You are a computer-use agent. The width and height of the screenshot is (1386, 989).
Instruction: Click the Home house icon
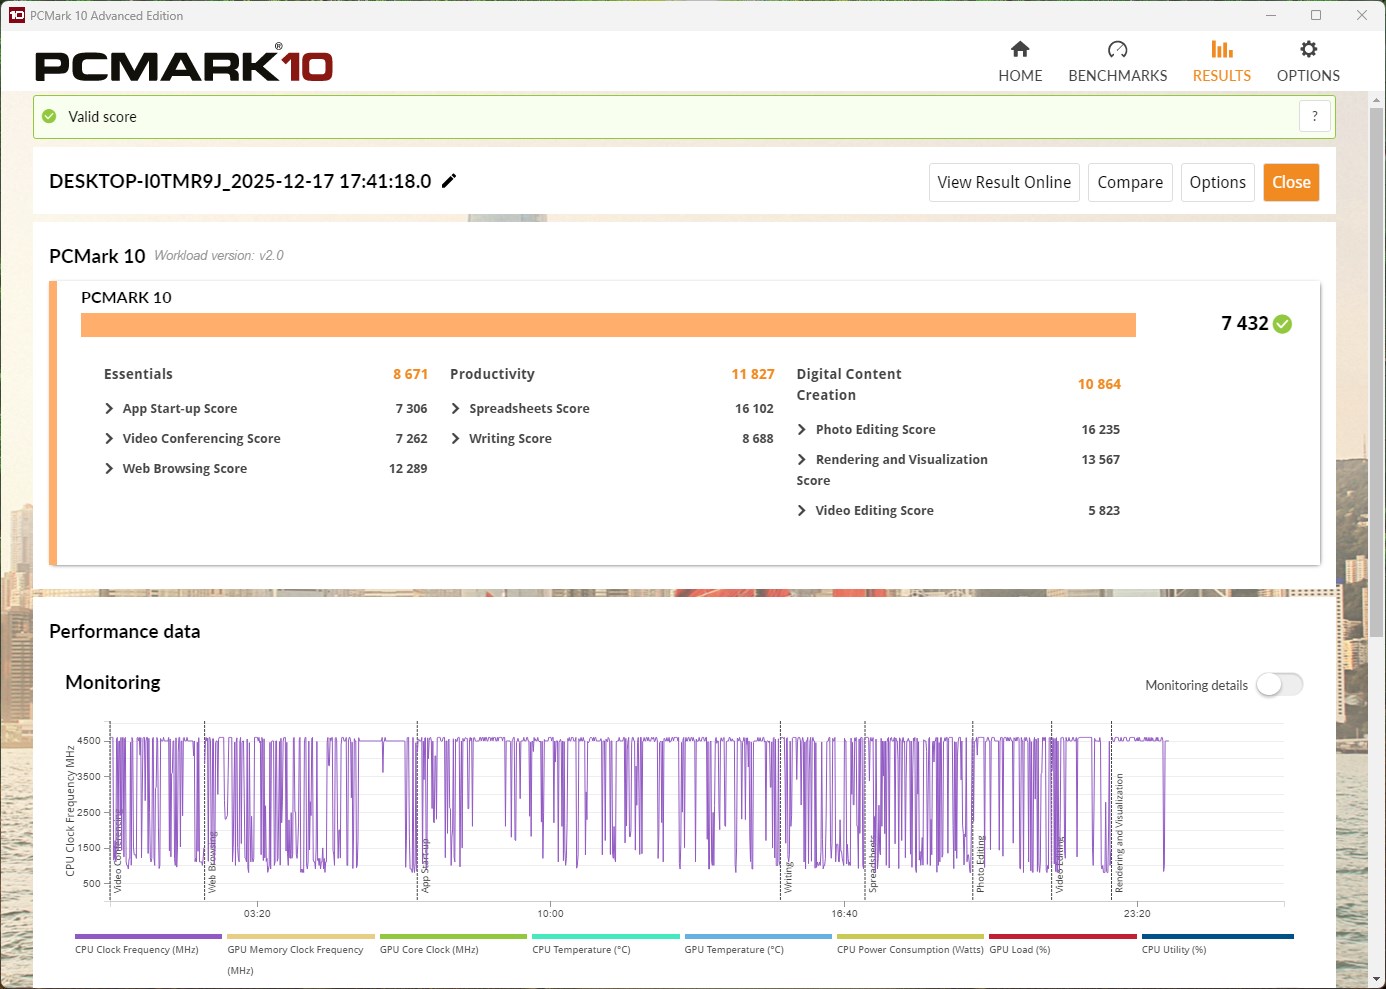(1020, 49)
